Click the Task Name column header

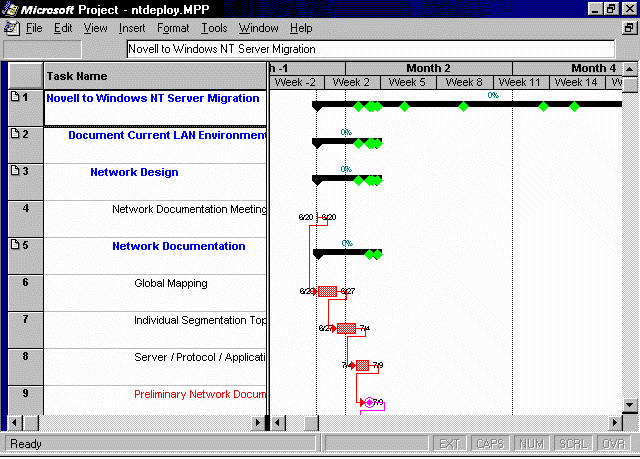(155, 76)
